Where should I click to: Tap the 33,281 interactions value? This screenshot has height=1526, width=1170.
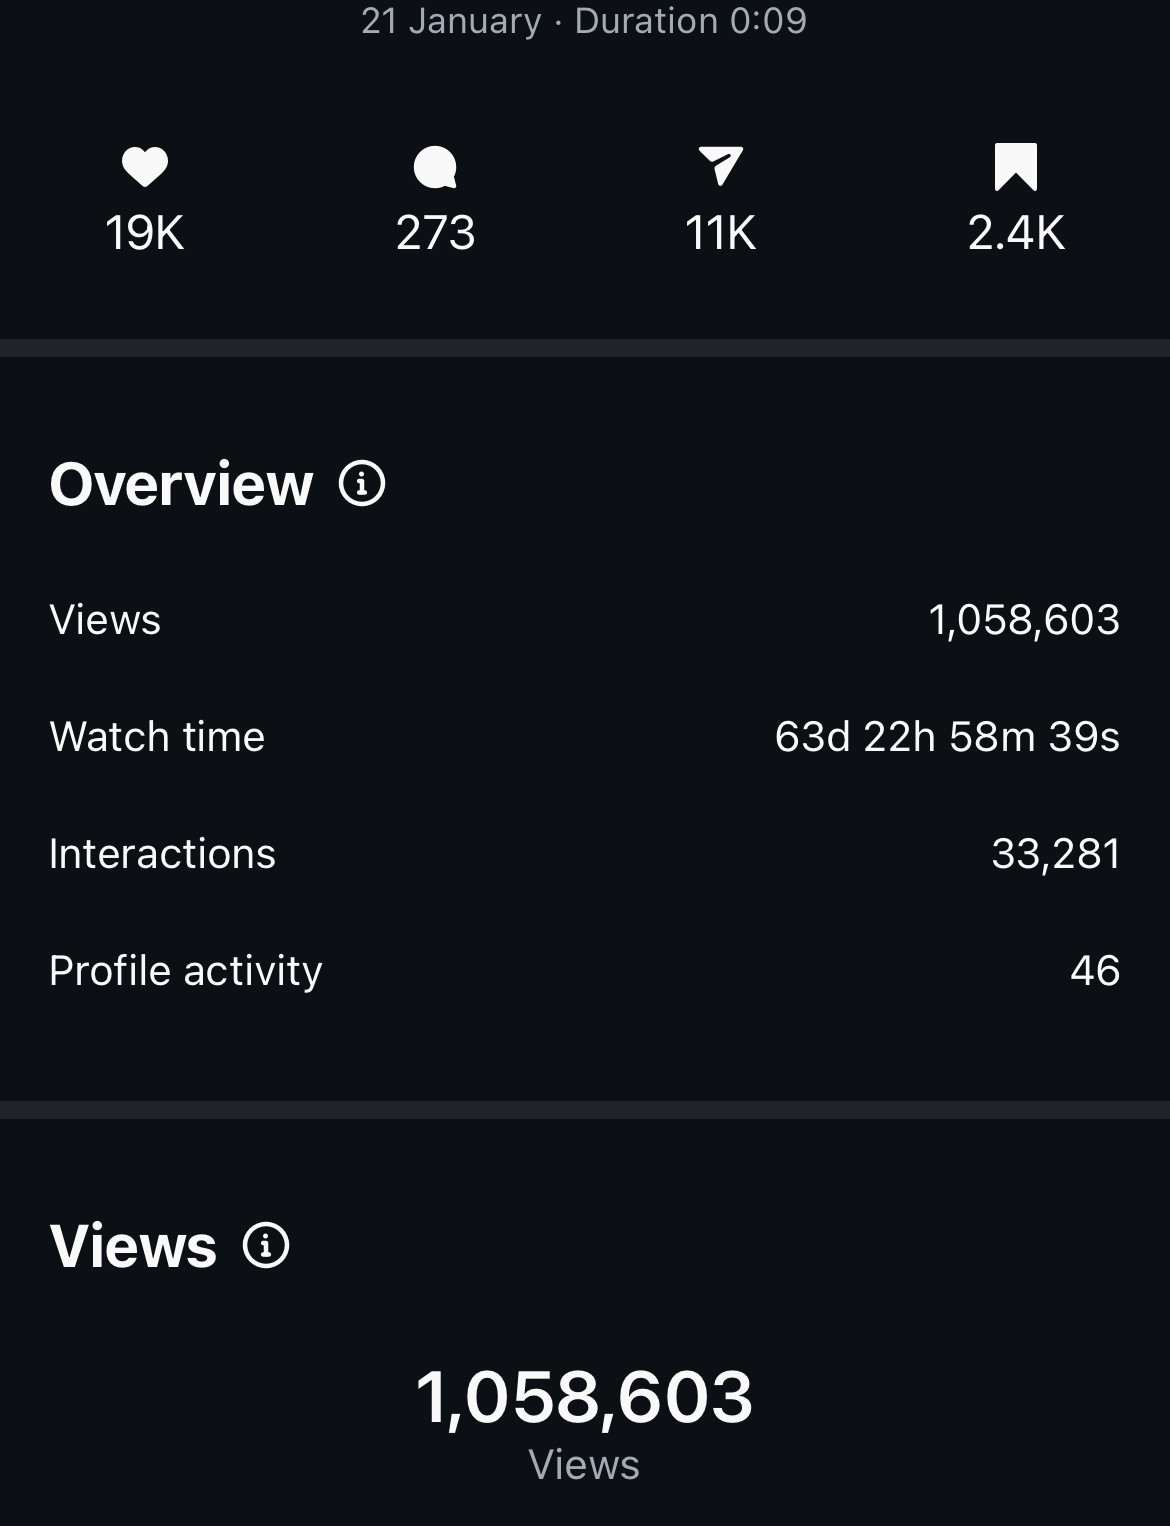coord(1056,854)
